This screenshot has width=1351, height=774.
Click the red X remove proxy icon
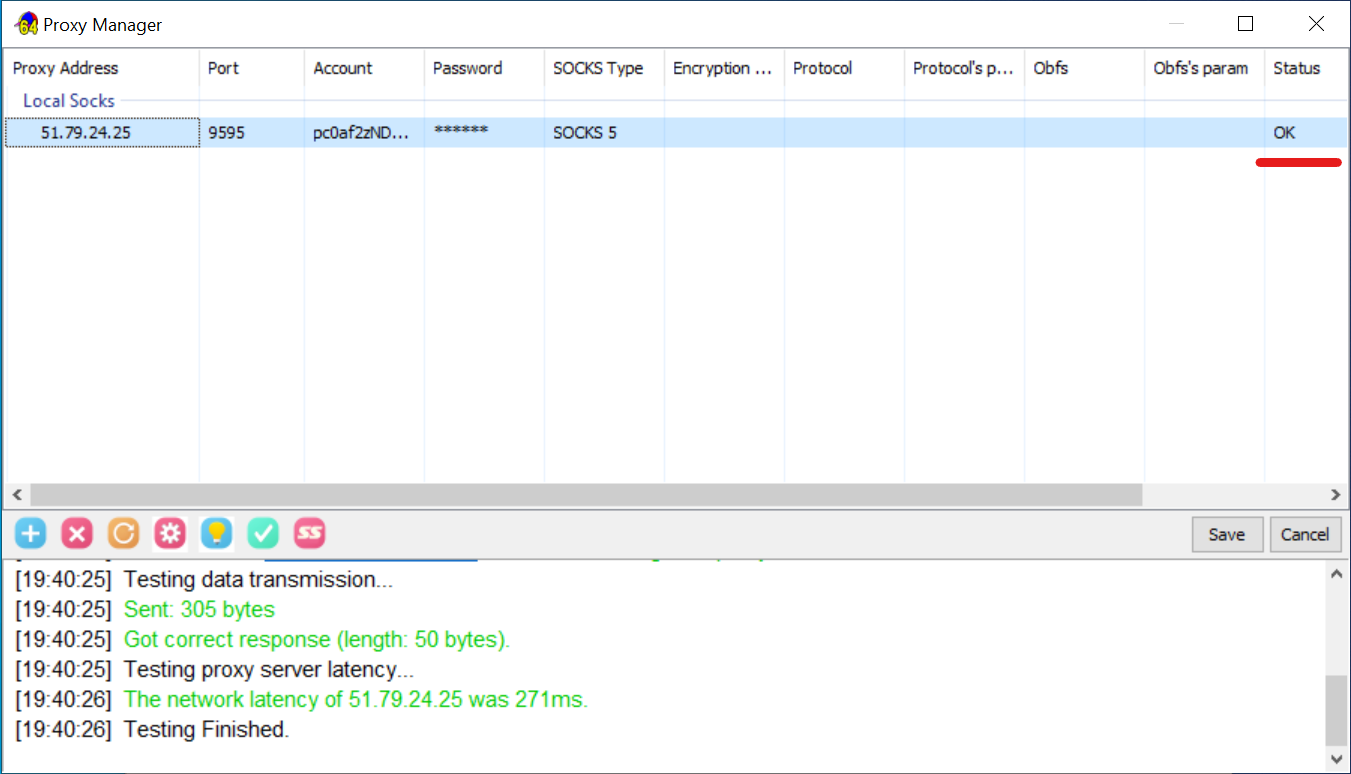(x=77, y=533)
